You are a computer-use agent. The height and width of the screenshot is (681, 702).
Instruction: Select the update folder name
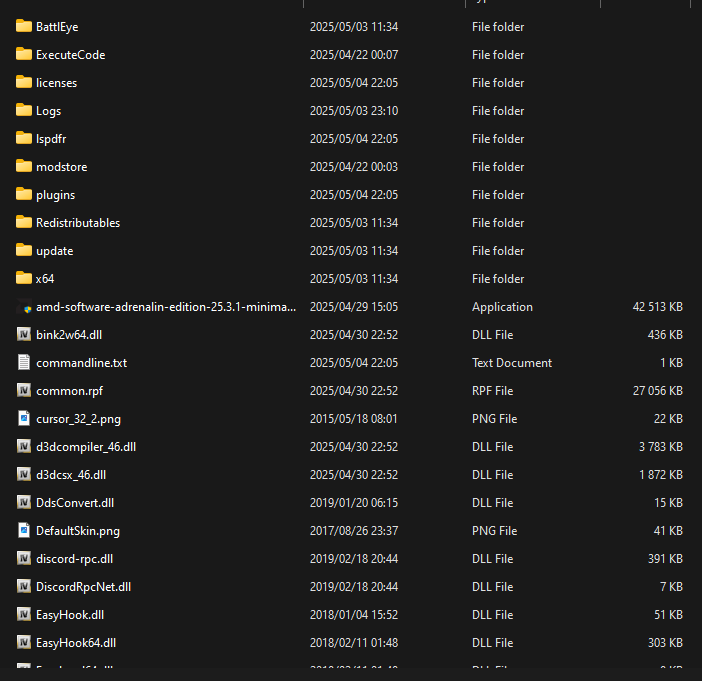point(55,251)
